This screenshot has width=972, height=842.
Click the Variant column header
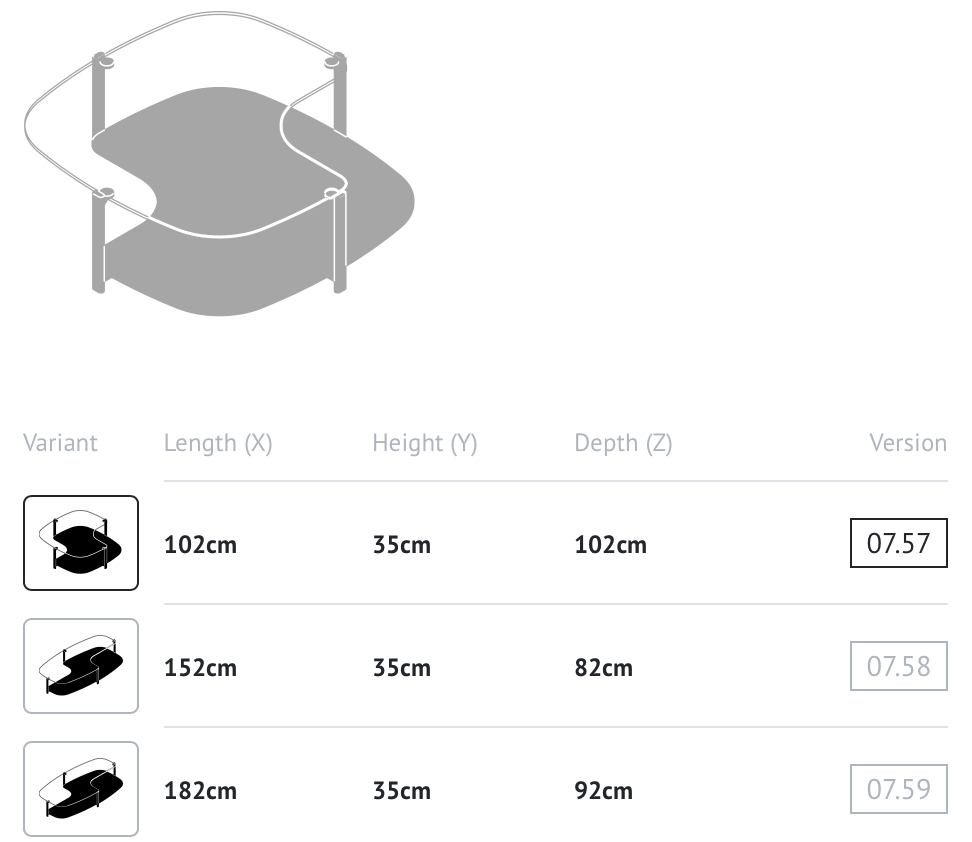60,443
